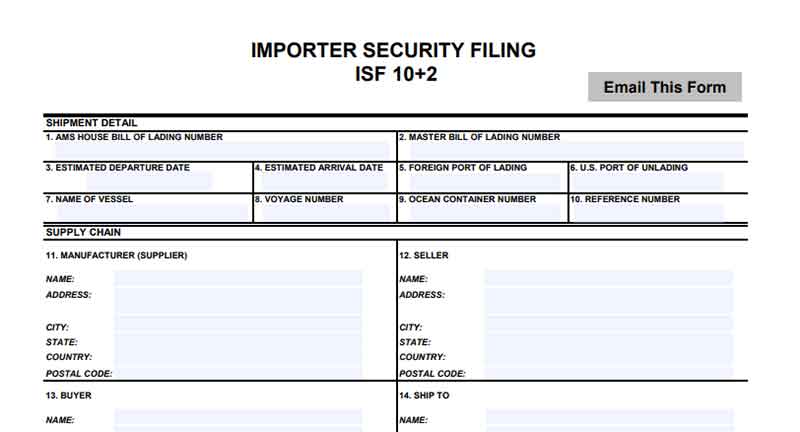Click the Voyage Number input field
Viewport: 800px width, 432px height.
tap(321, 212)
